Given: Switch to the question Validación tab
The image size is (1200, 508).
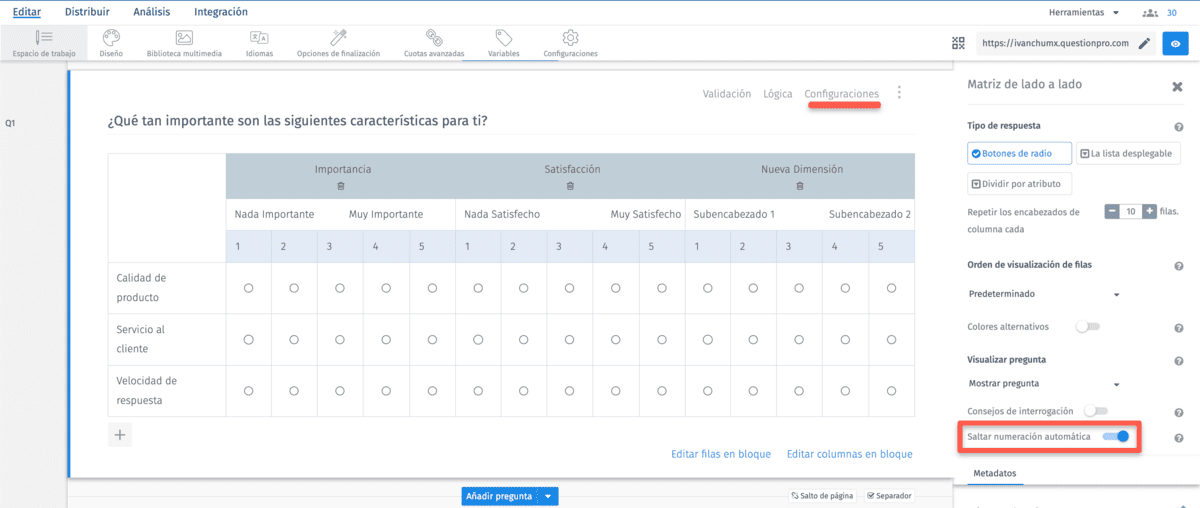Looking at the screenshot, I should (727, 94).
